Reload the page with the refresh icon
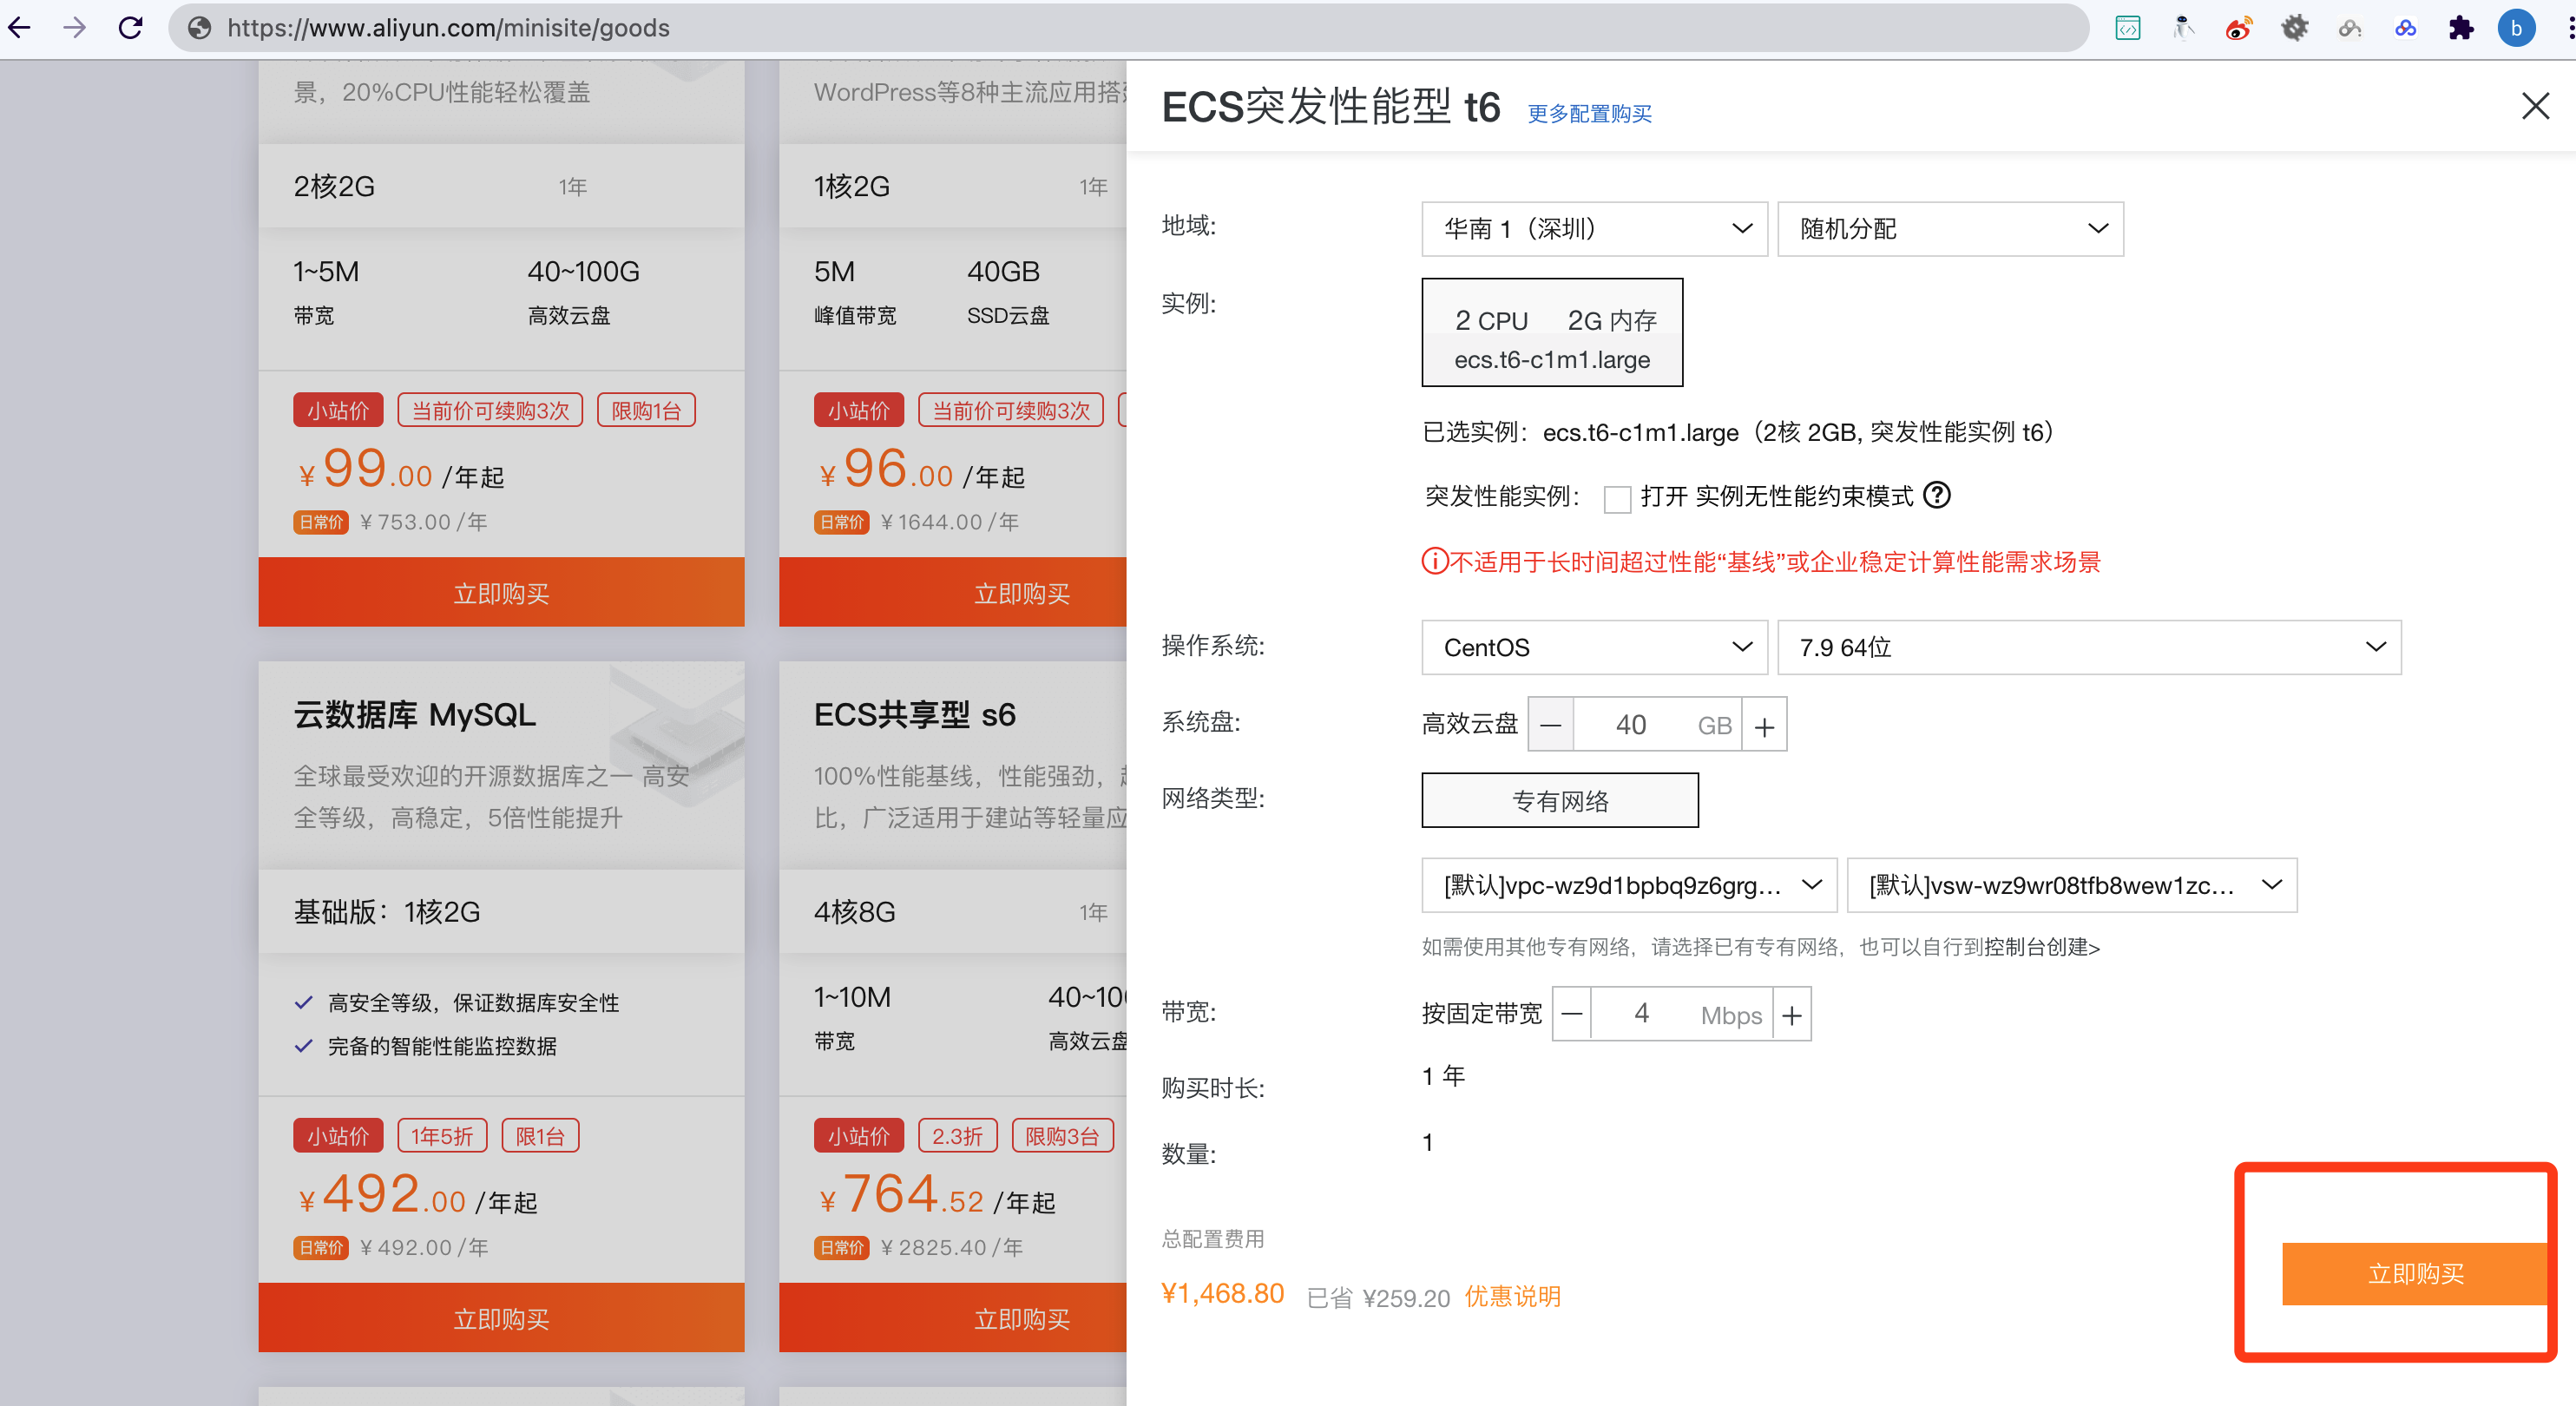Viewport: 2576px width, 1406px height. (130, 27)
